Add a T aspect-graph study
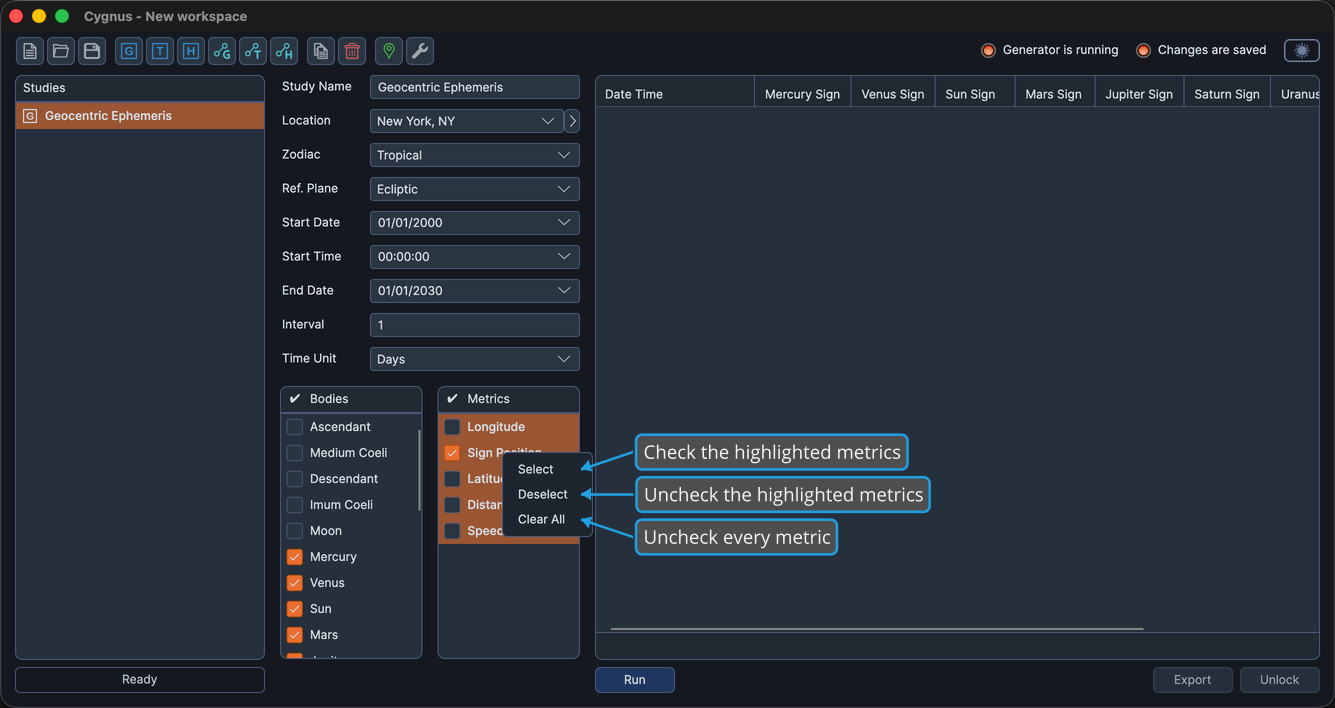The image size is (1335, 708). click(x=253, y=51)
